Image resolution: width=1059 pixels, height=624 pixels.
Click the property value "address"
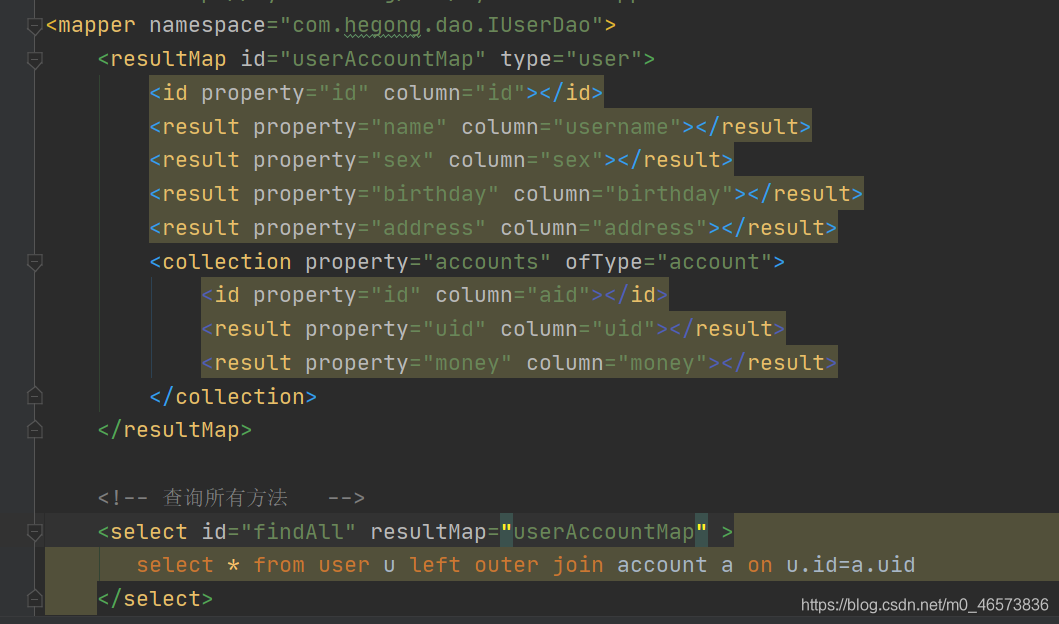coord(428,228)
